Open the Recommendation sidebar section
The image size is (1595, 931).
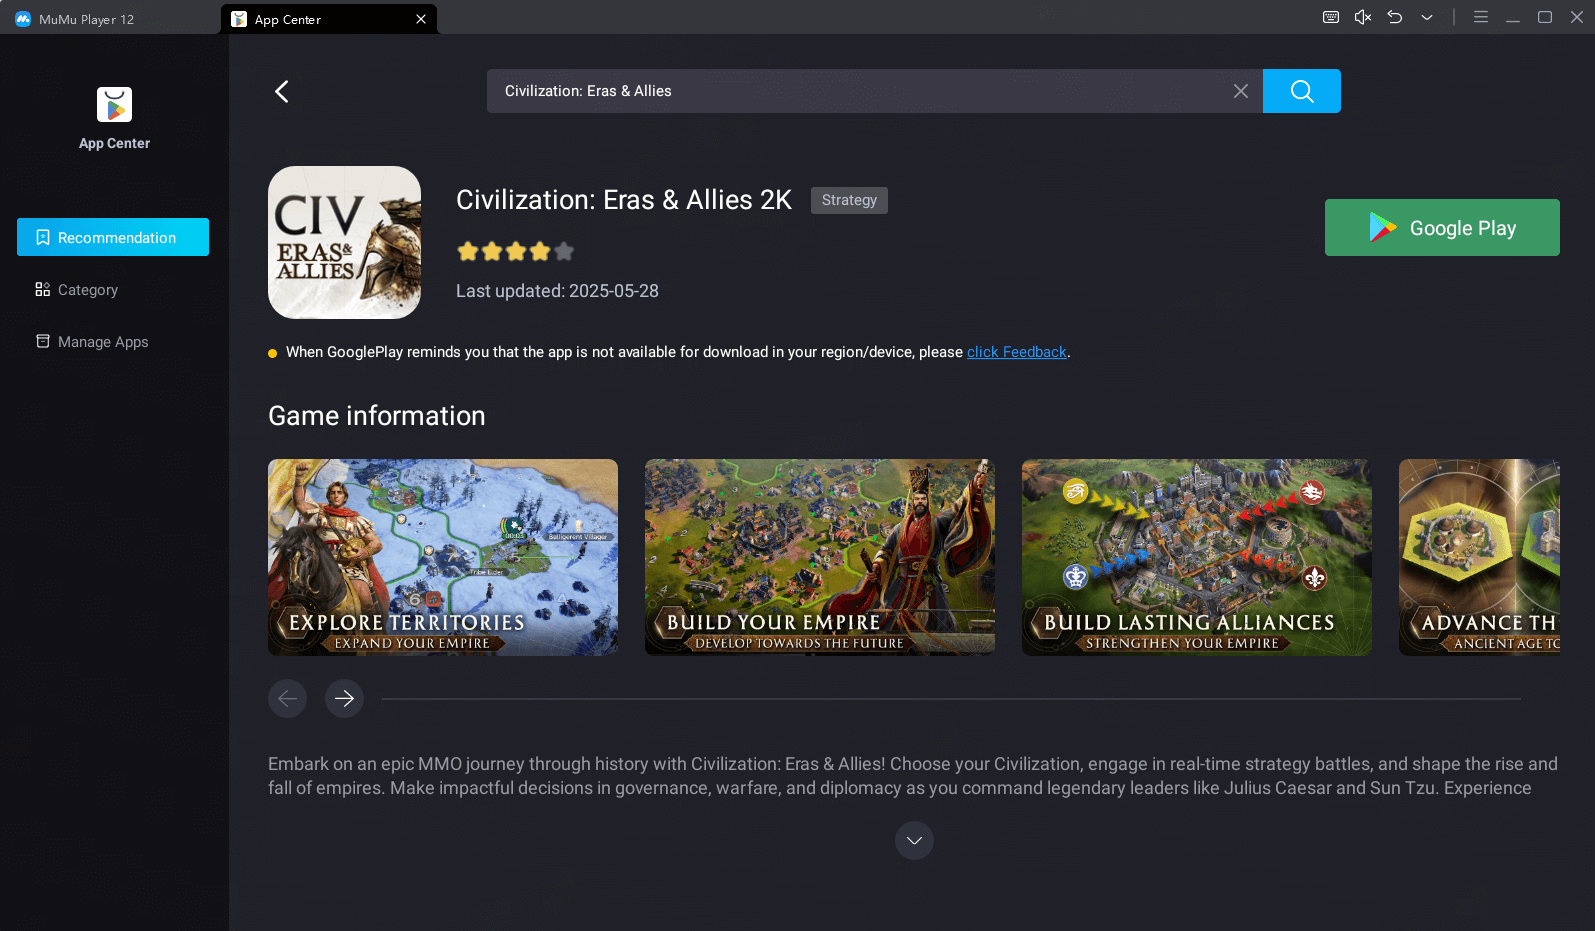113,237
